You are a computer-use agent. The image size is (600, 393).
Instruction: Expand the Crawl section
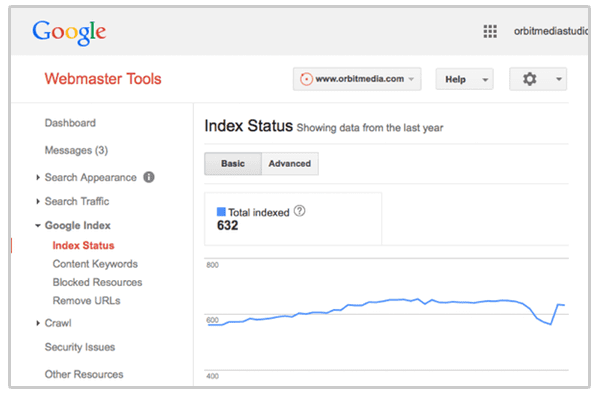pyautogui.click(x=38, y=323)
